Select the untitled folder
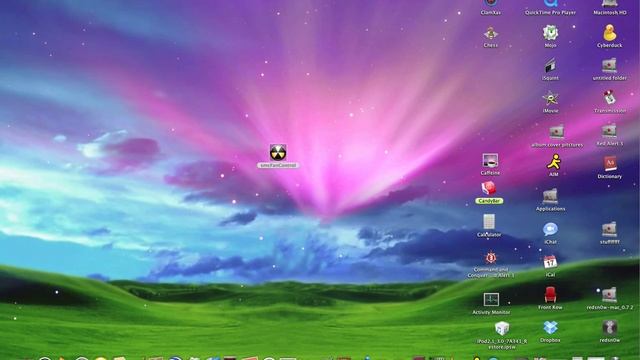 point(609,65)
